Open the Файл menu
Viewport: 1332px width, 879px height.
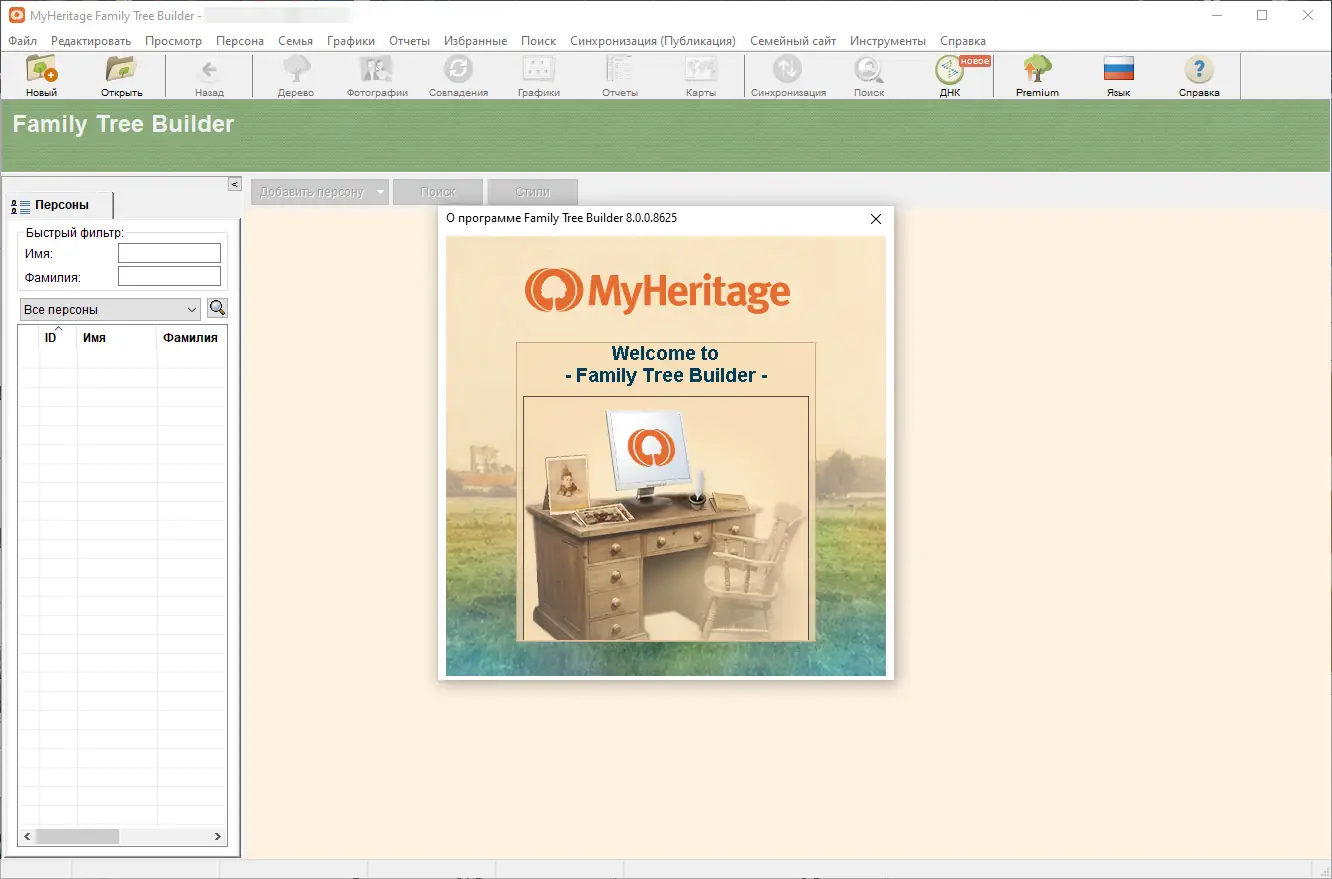coord(22,41)
